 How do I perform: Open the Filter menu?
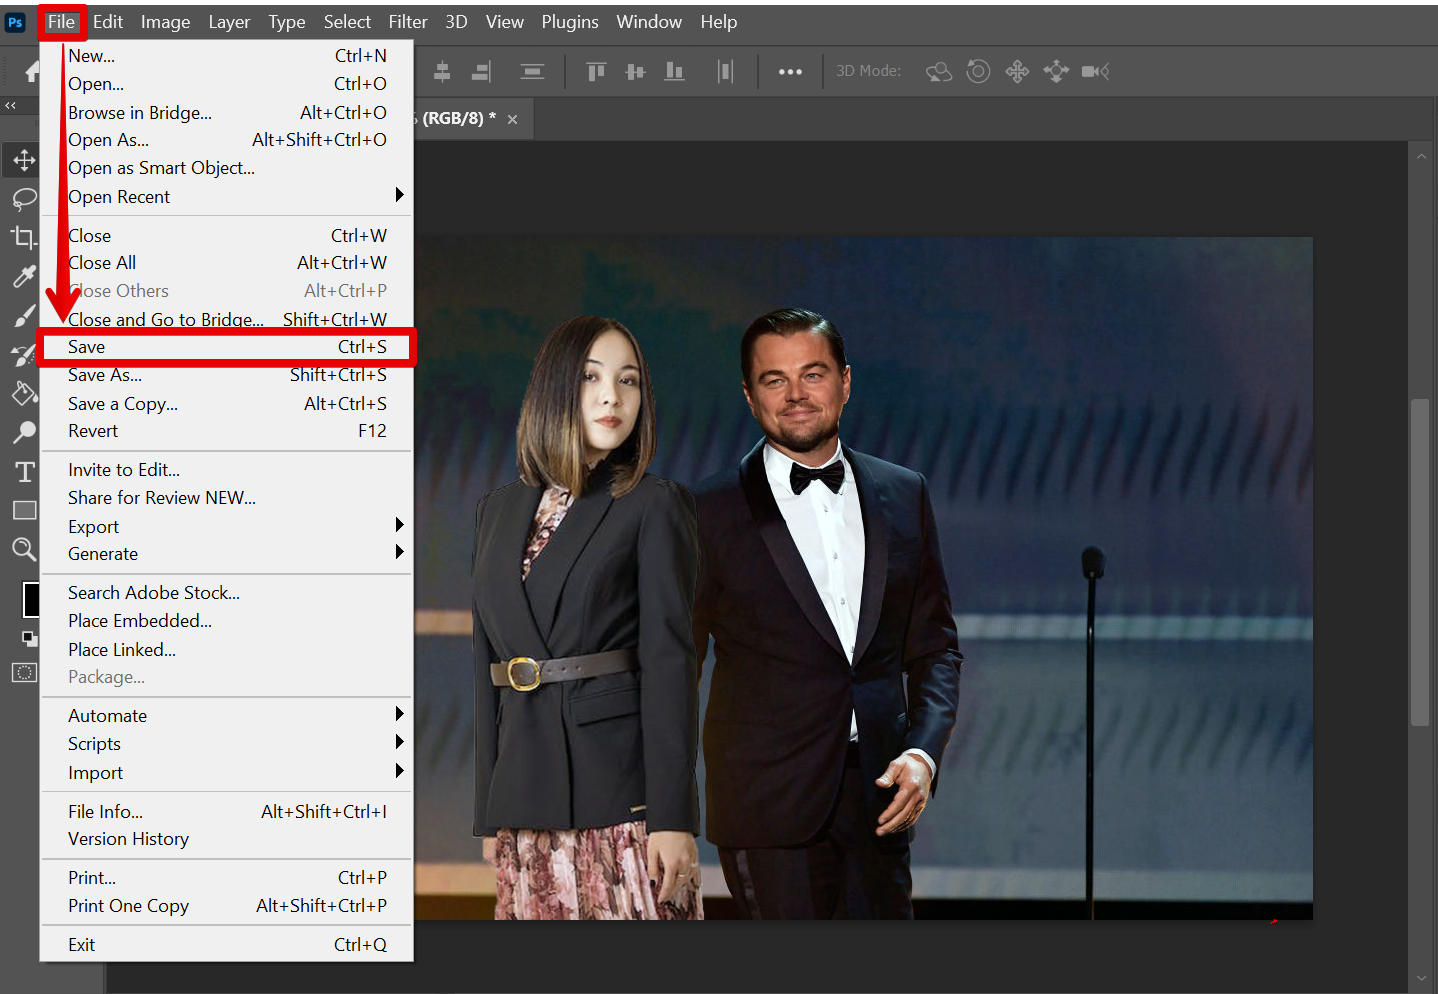[x=407, y=22]
